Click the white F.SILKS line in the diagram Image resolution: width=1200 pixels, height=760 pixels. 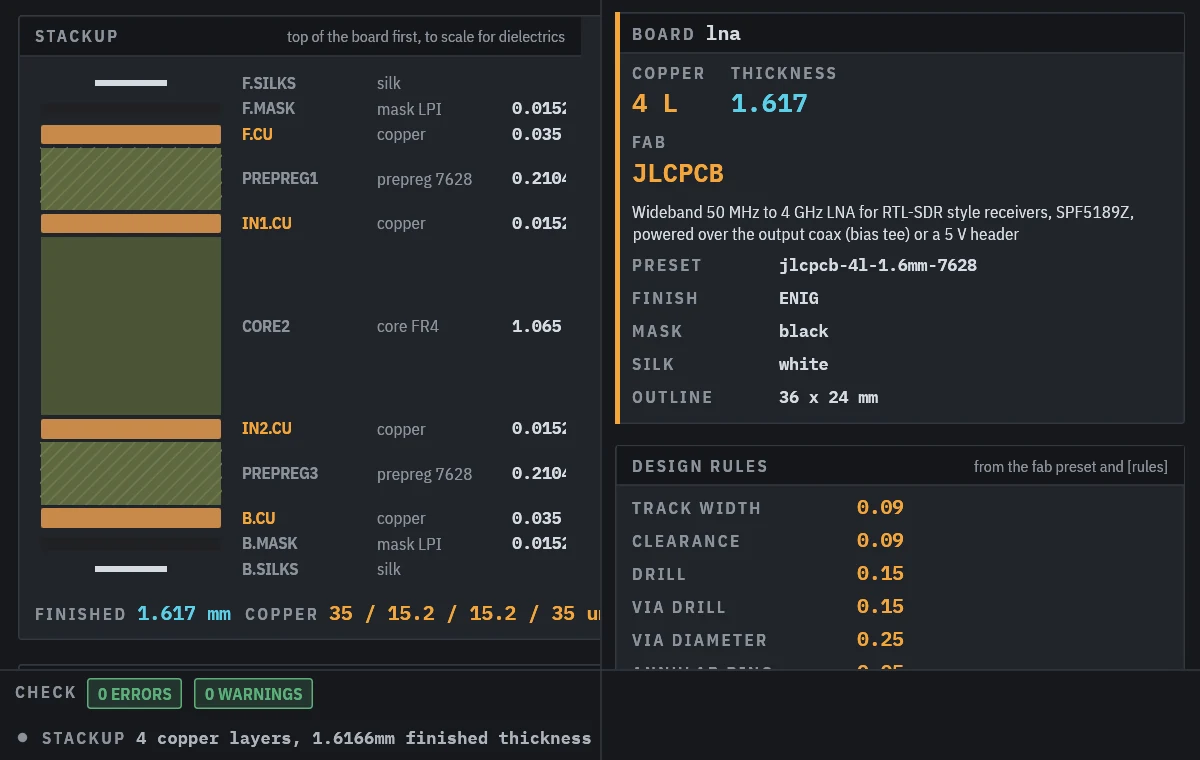(x=131, y=83)
